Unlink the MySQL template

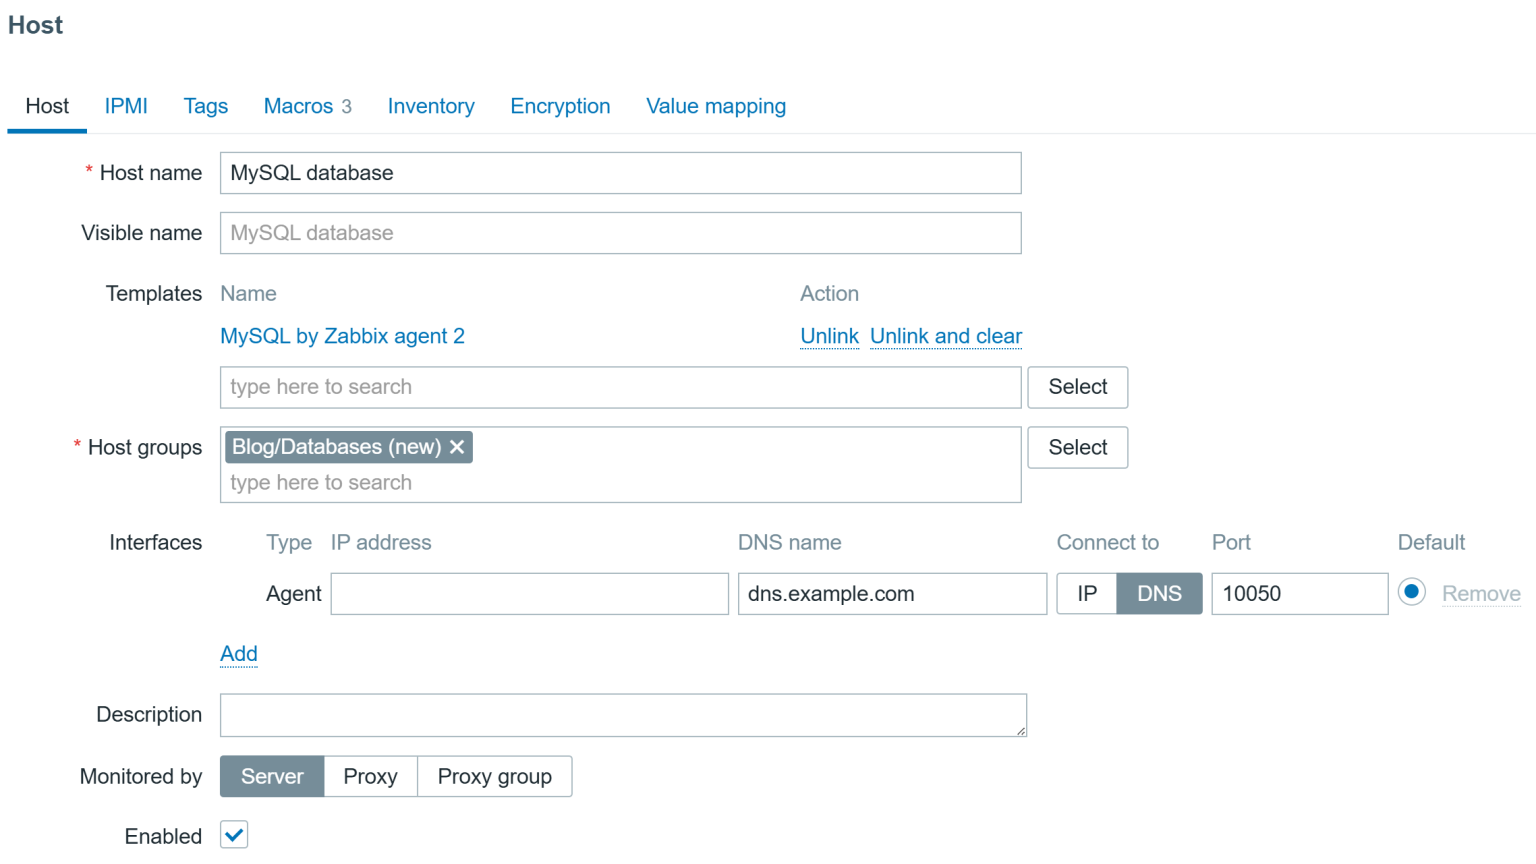pos(829,336)
